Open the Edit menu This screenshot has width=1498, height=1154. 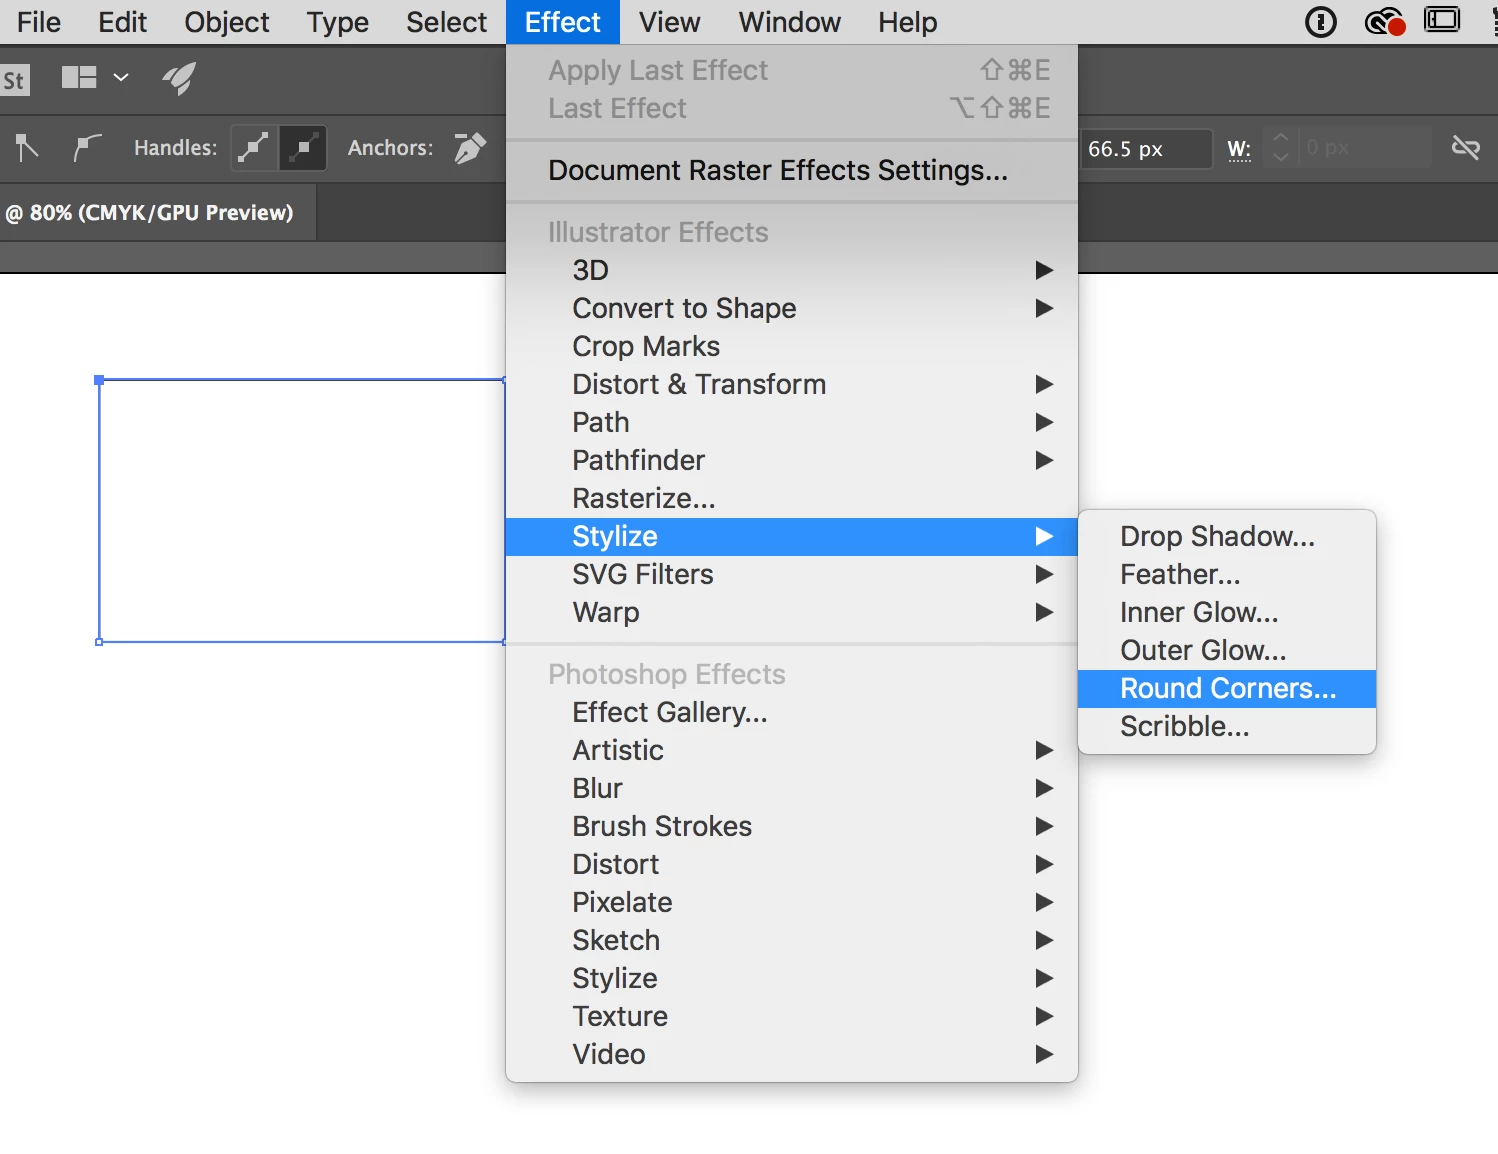click(122, 22)
